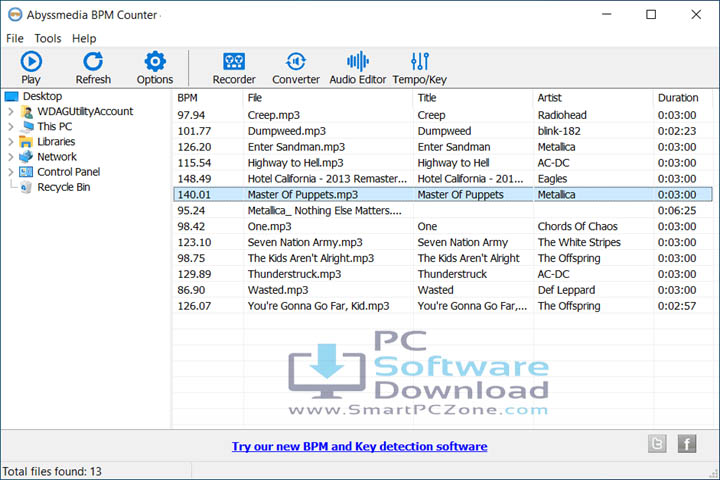Expand the This PC tree node
The height and width of the screenshot is (480, 720).
point(11,127)
